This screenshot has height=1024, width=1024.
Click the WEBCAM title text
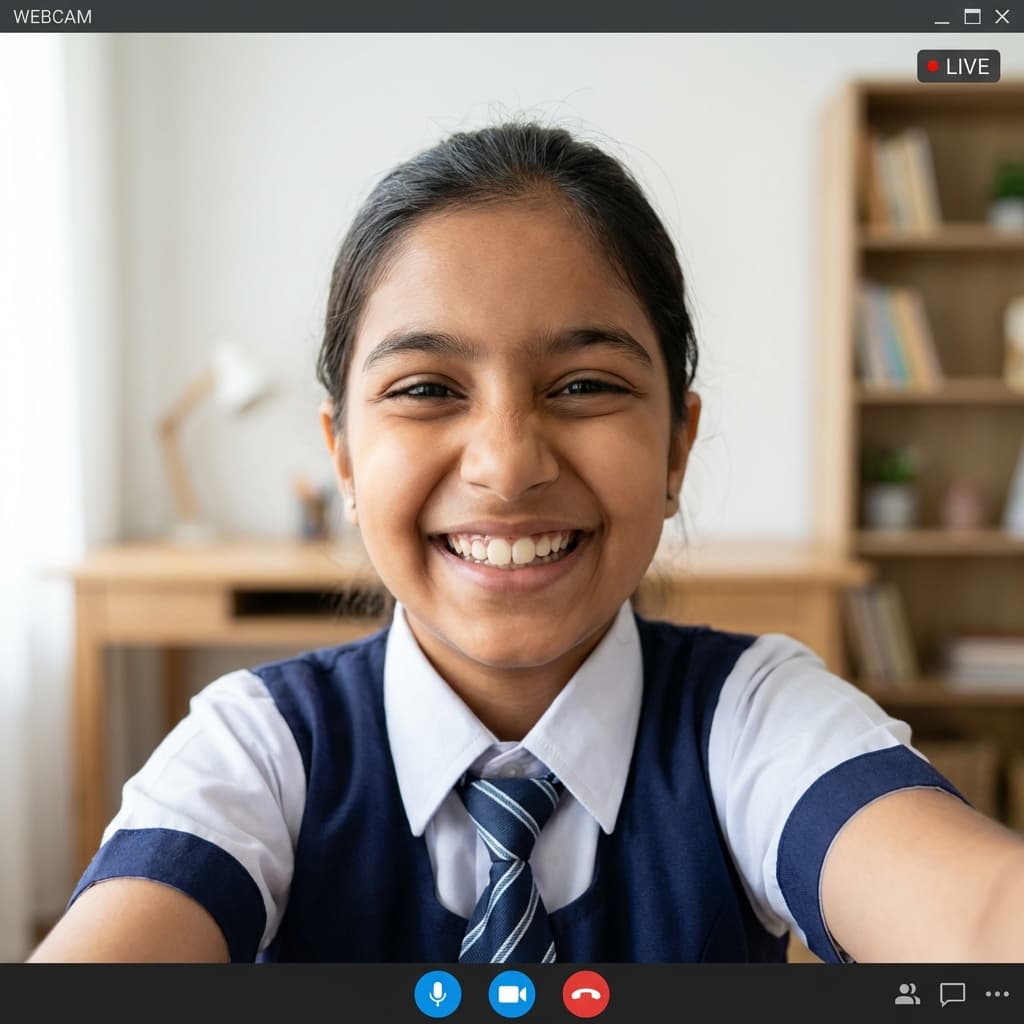[52, 17]
